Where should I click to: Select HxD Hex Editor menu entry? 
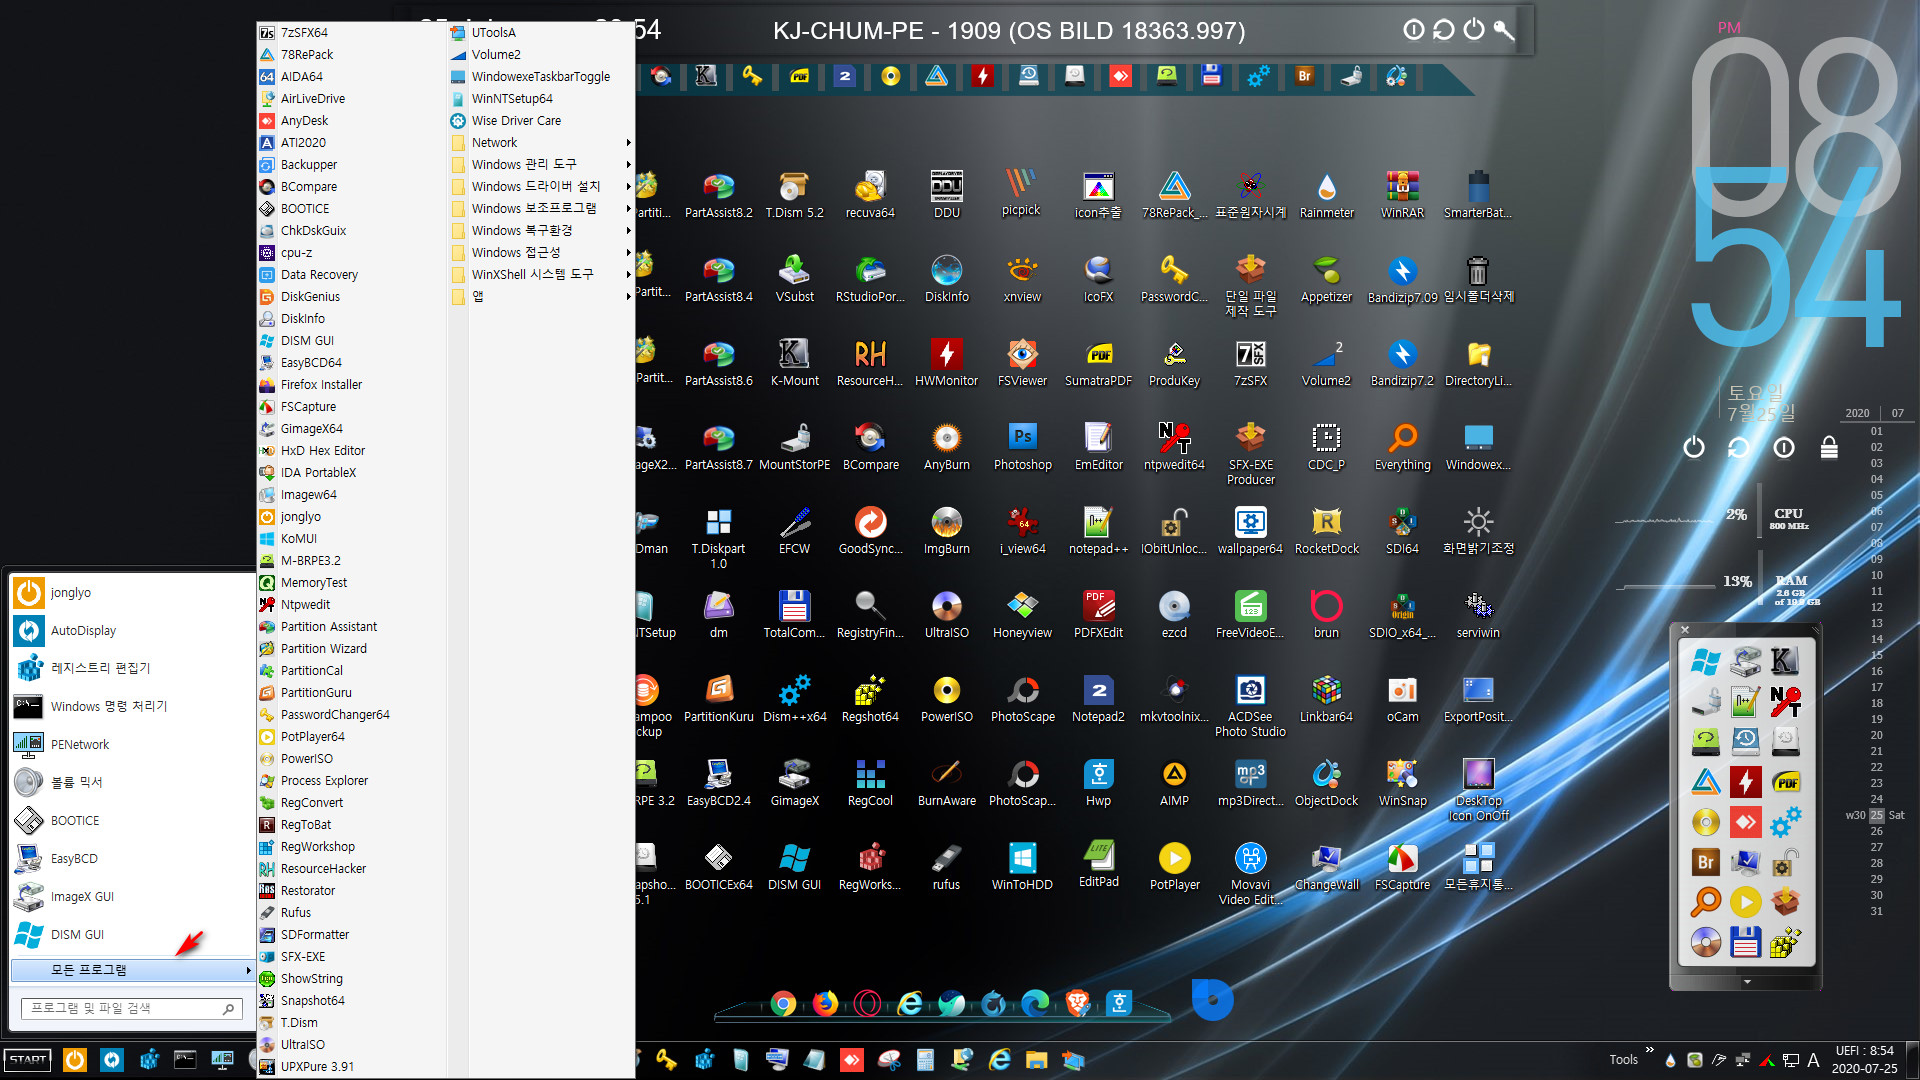pos(350,451)
